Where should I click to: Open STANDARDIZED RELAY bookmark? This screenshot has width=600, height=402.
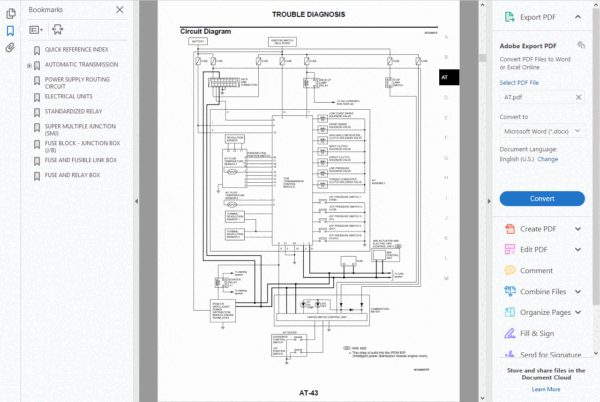click(x=73, y=111)
